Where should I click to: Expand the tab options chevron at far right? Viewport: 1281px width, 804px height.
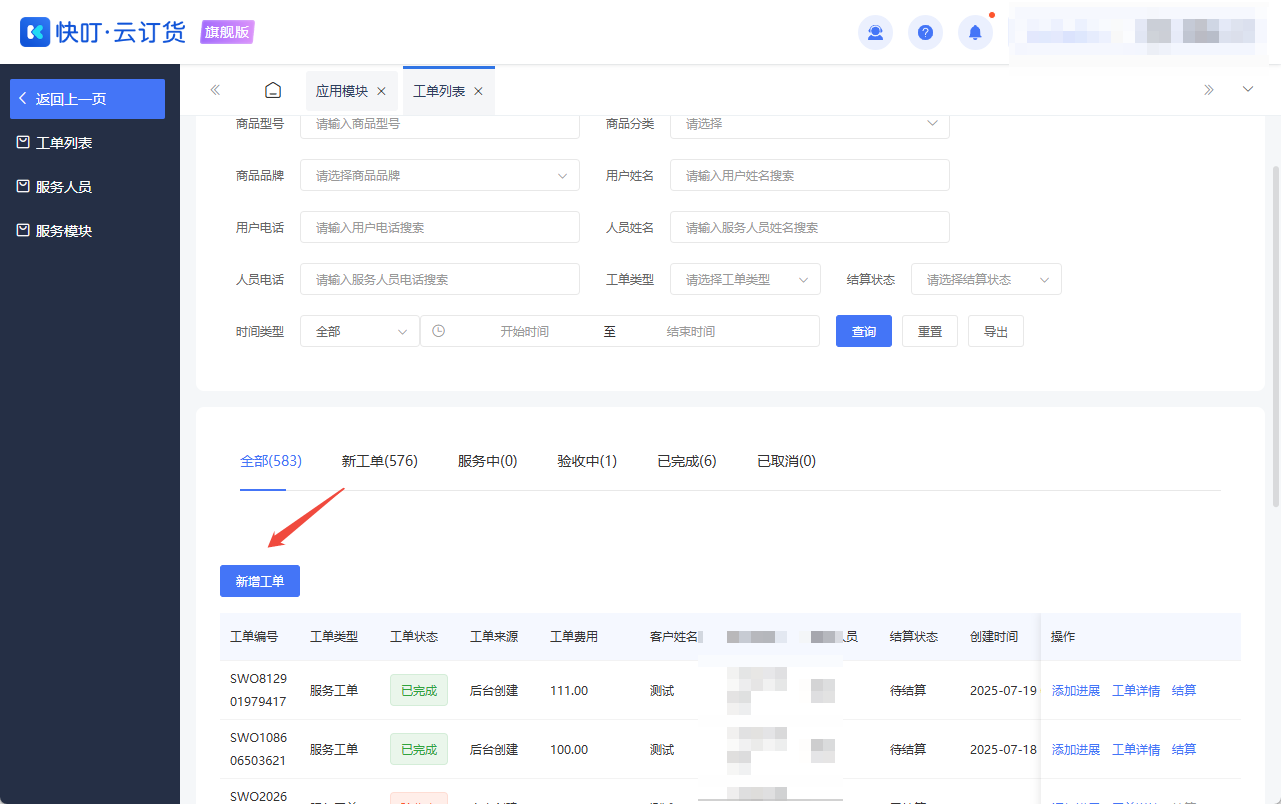tap(1248, 90)
